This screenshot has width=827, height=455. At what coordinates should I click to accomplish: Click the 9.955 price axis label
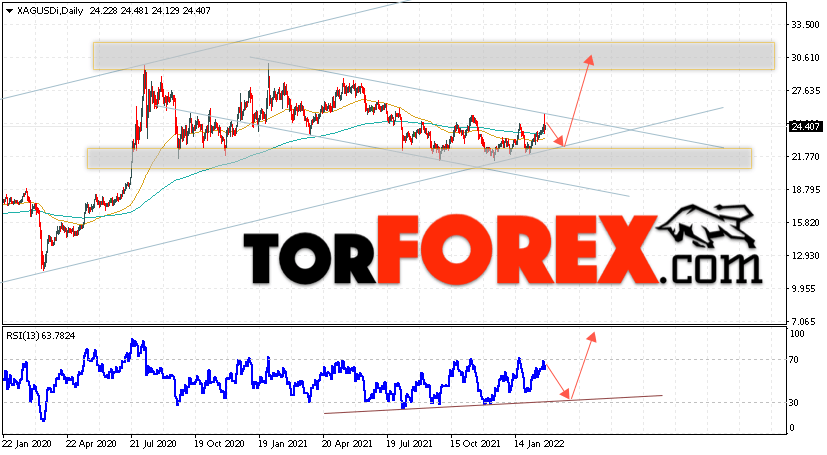pyautogui.click(x=805, y=288)
